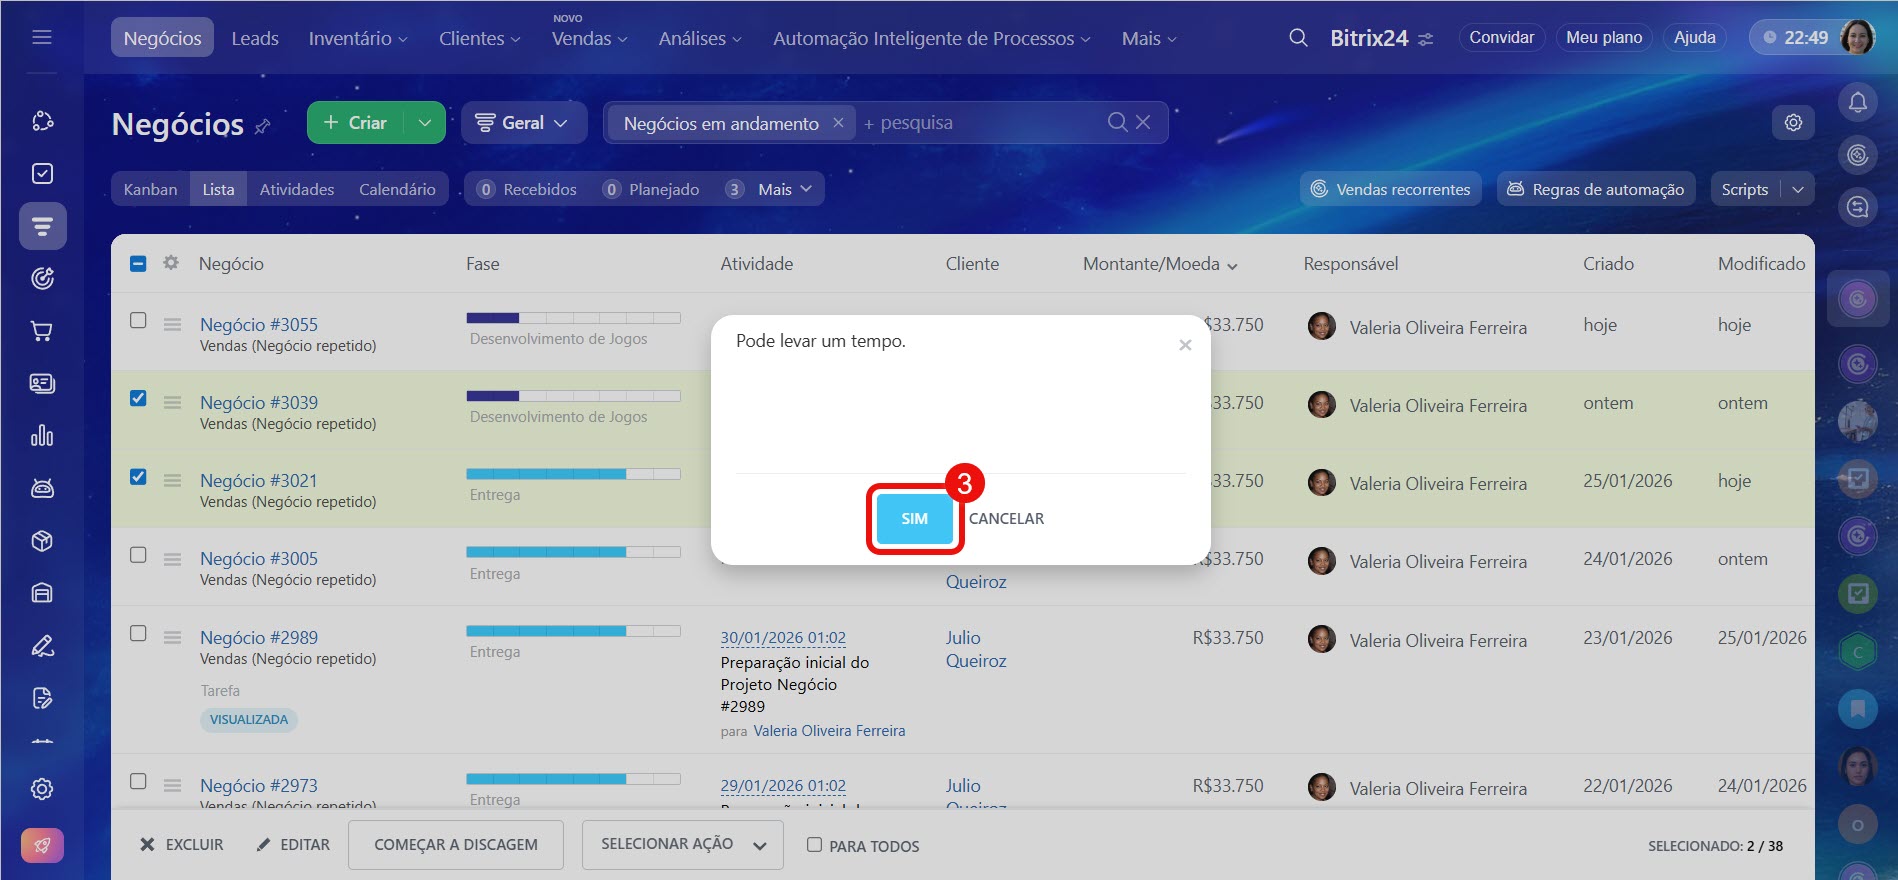Confirm with the SIM button
Image resolution: width=1898 pixels, height=880 pixels.
tap(914, 519)
